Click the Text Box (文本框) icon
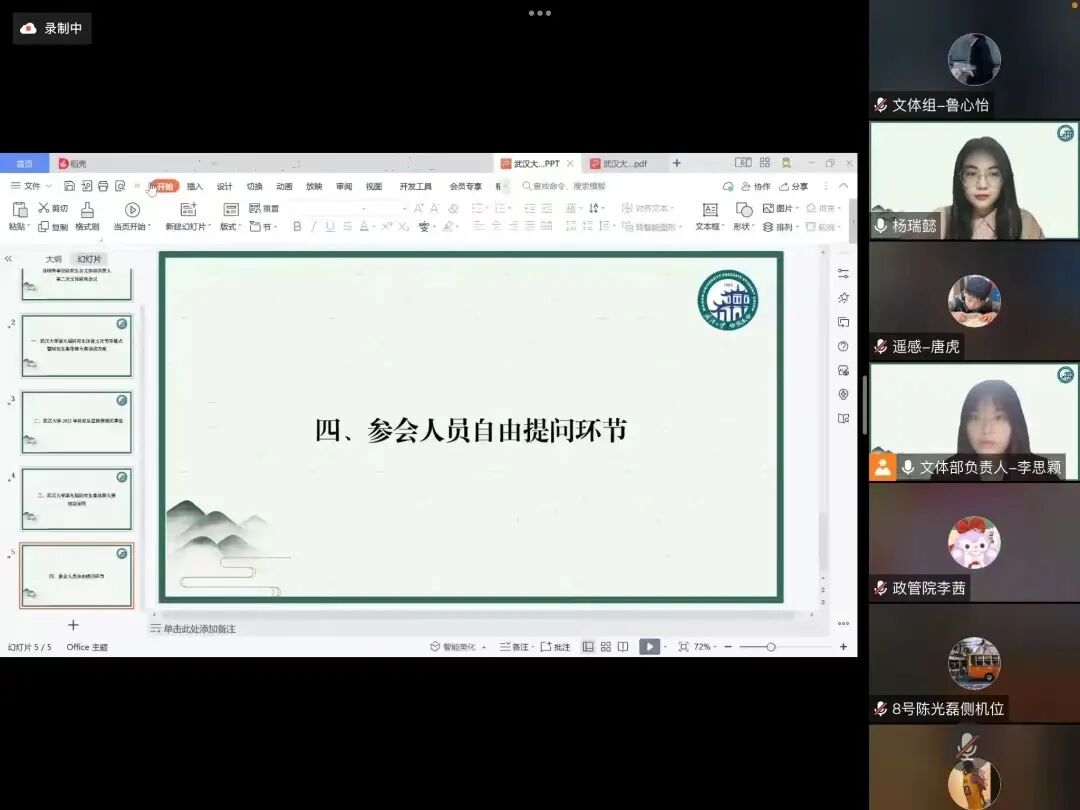The image size is (1080, 810). point(710,209)
